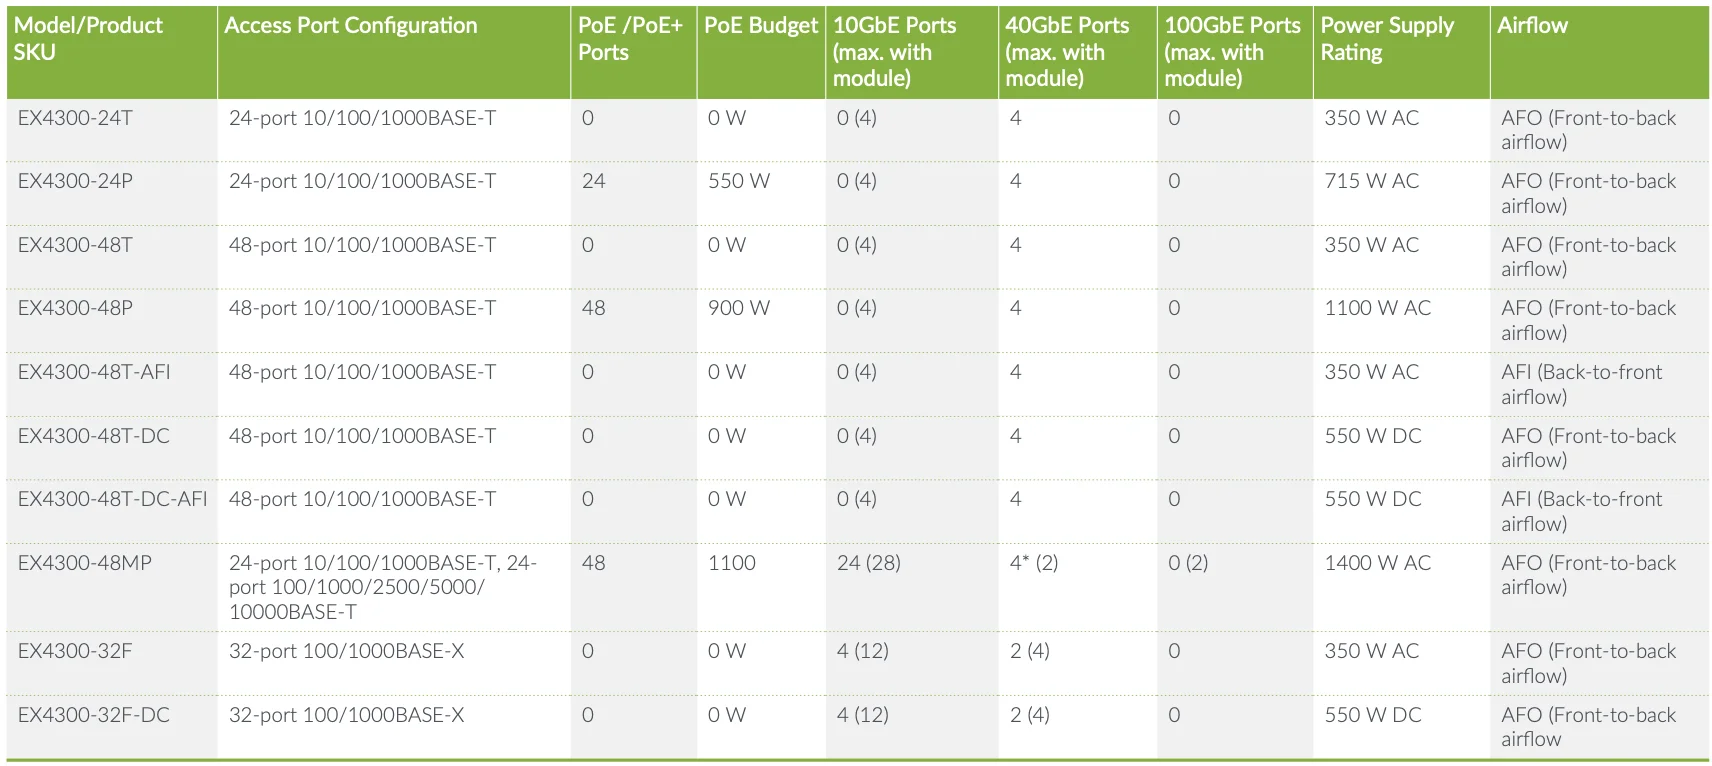Select the Access Port Configuration header

(x=350, y=26)
